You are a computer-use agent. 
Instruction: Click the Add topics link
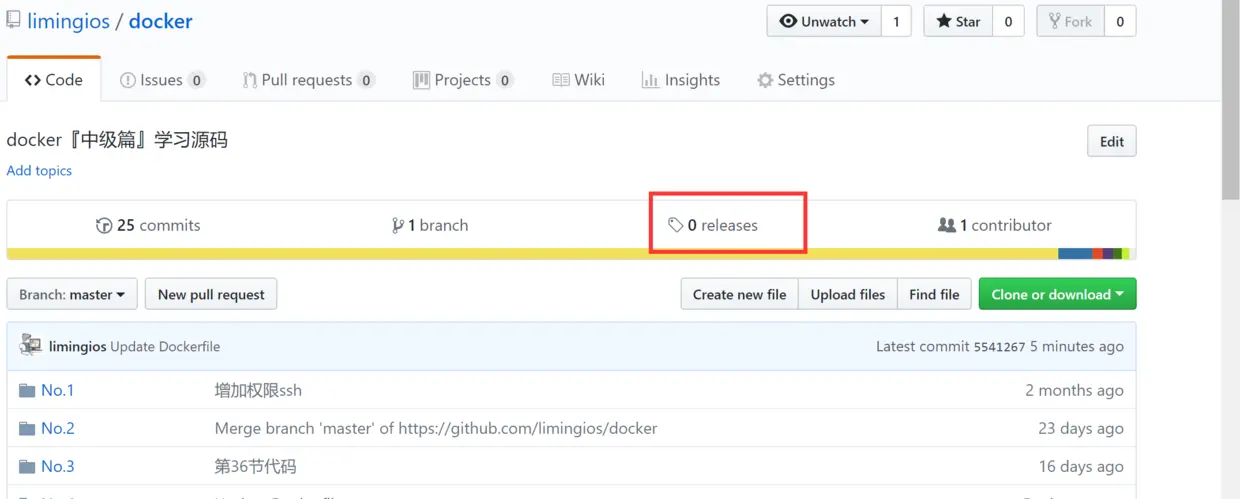pyautogui.click(x=39, y=170)
